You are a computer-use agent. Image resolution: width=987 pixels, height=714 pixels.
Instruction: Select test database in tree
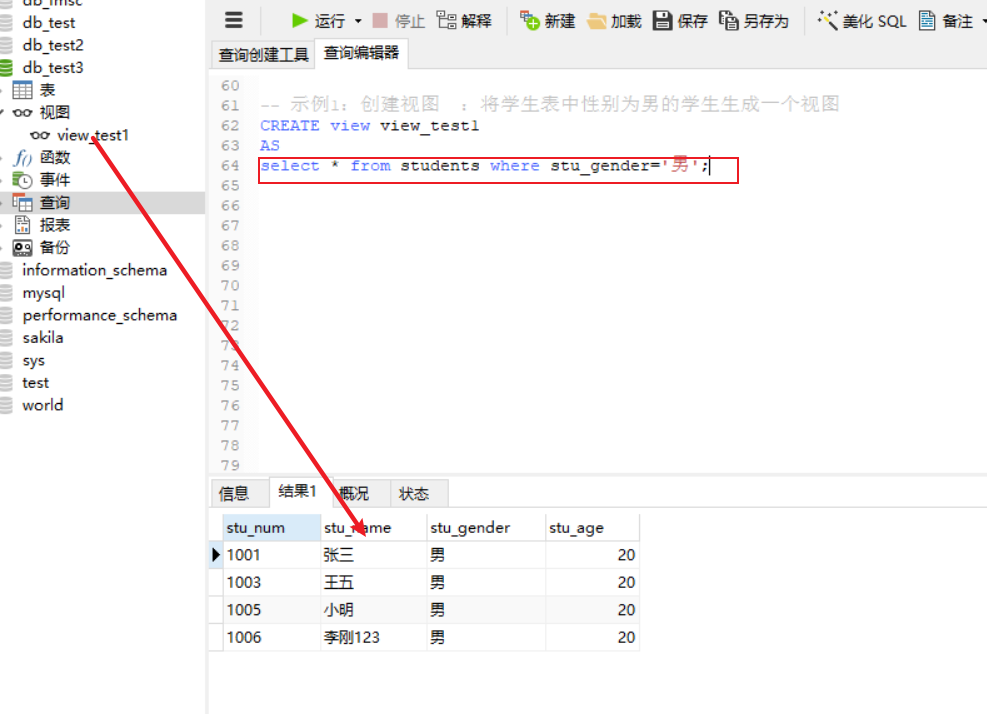35,383
